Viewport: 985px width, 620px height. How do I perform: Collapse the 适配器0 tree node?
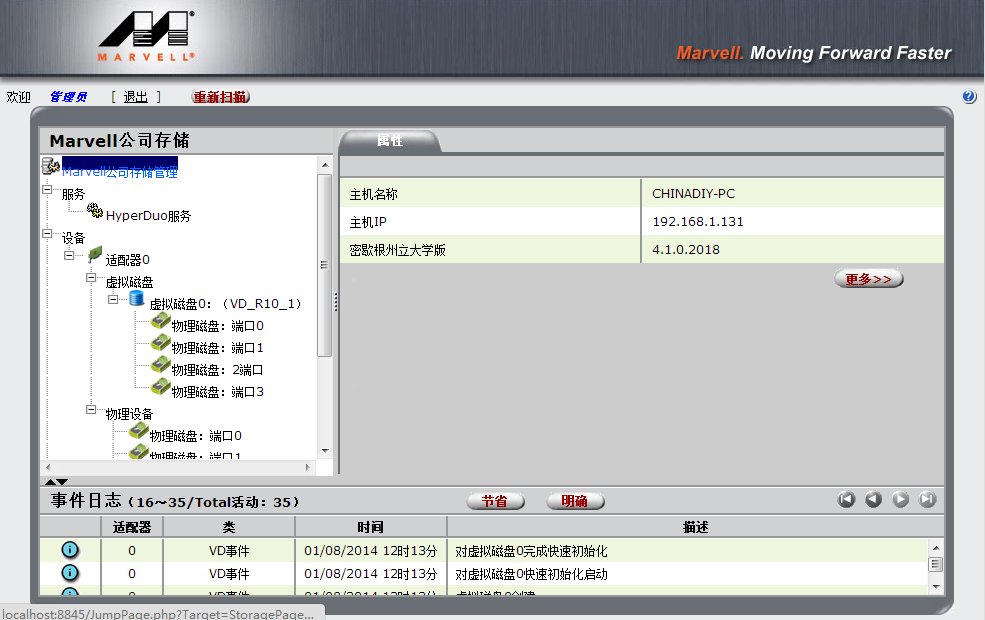pos(69,255)
